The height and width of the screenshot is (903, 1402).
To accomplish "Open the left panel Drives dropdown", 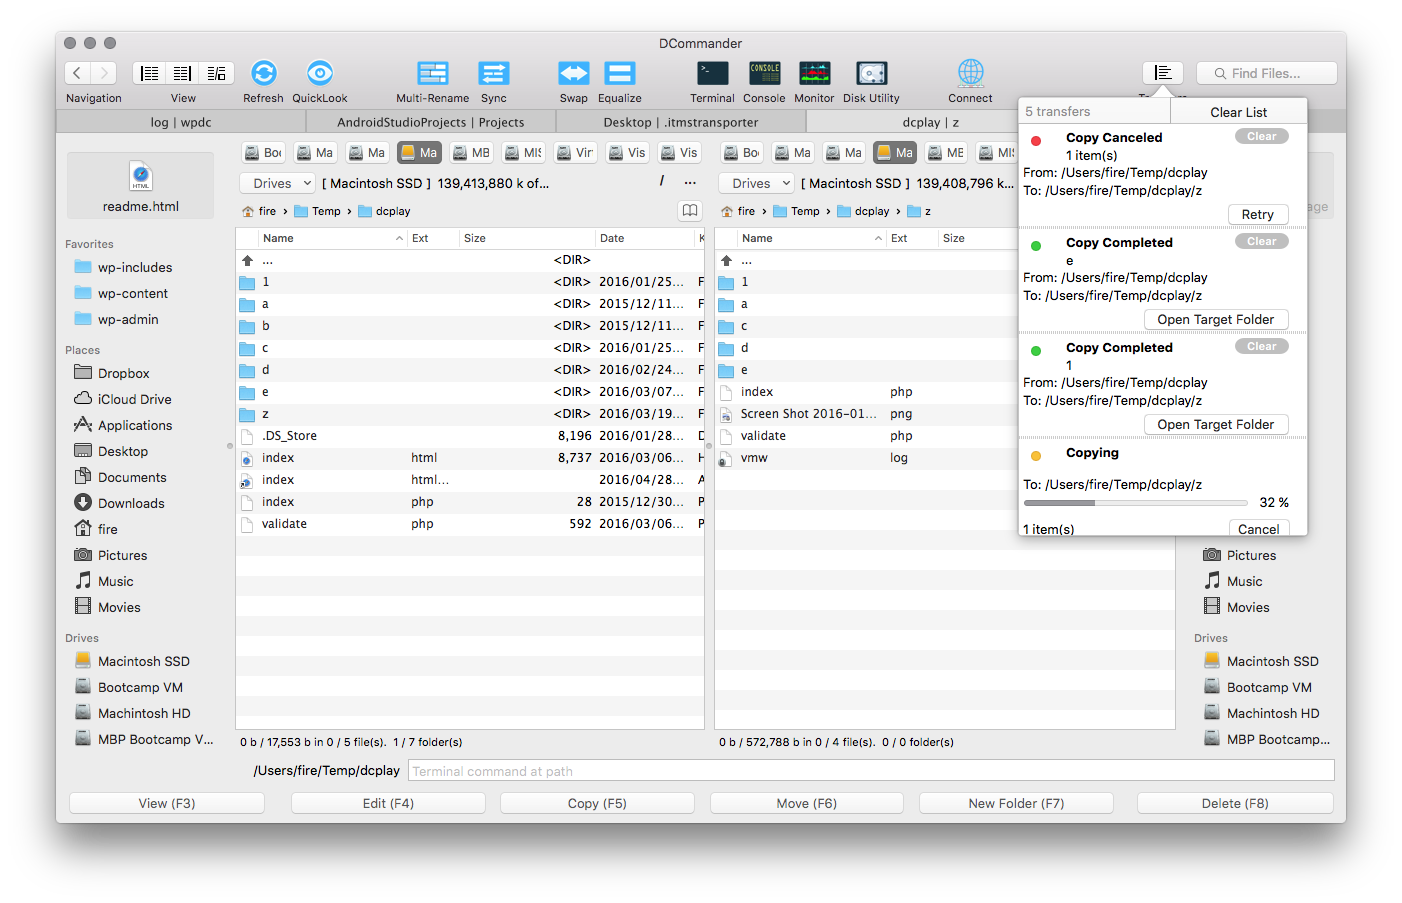I will [x=277, y=183].
